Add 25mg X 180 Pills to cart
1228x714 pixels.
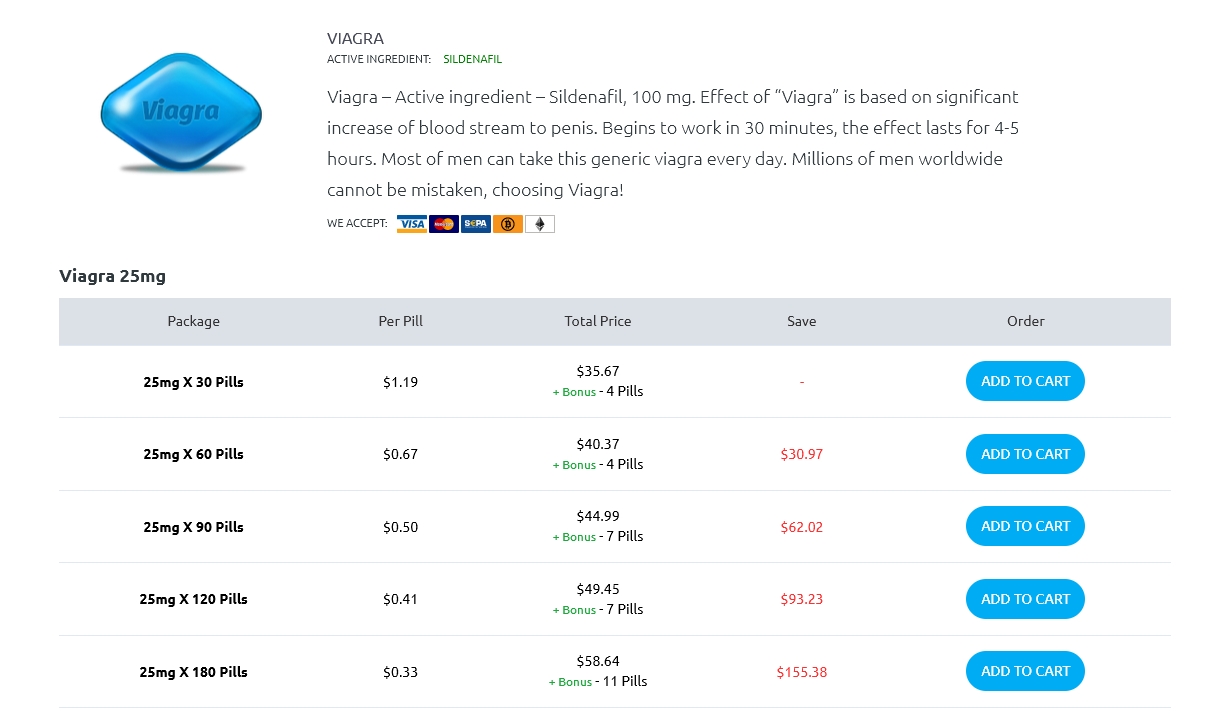1025,671
